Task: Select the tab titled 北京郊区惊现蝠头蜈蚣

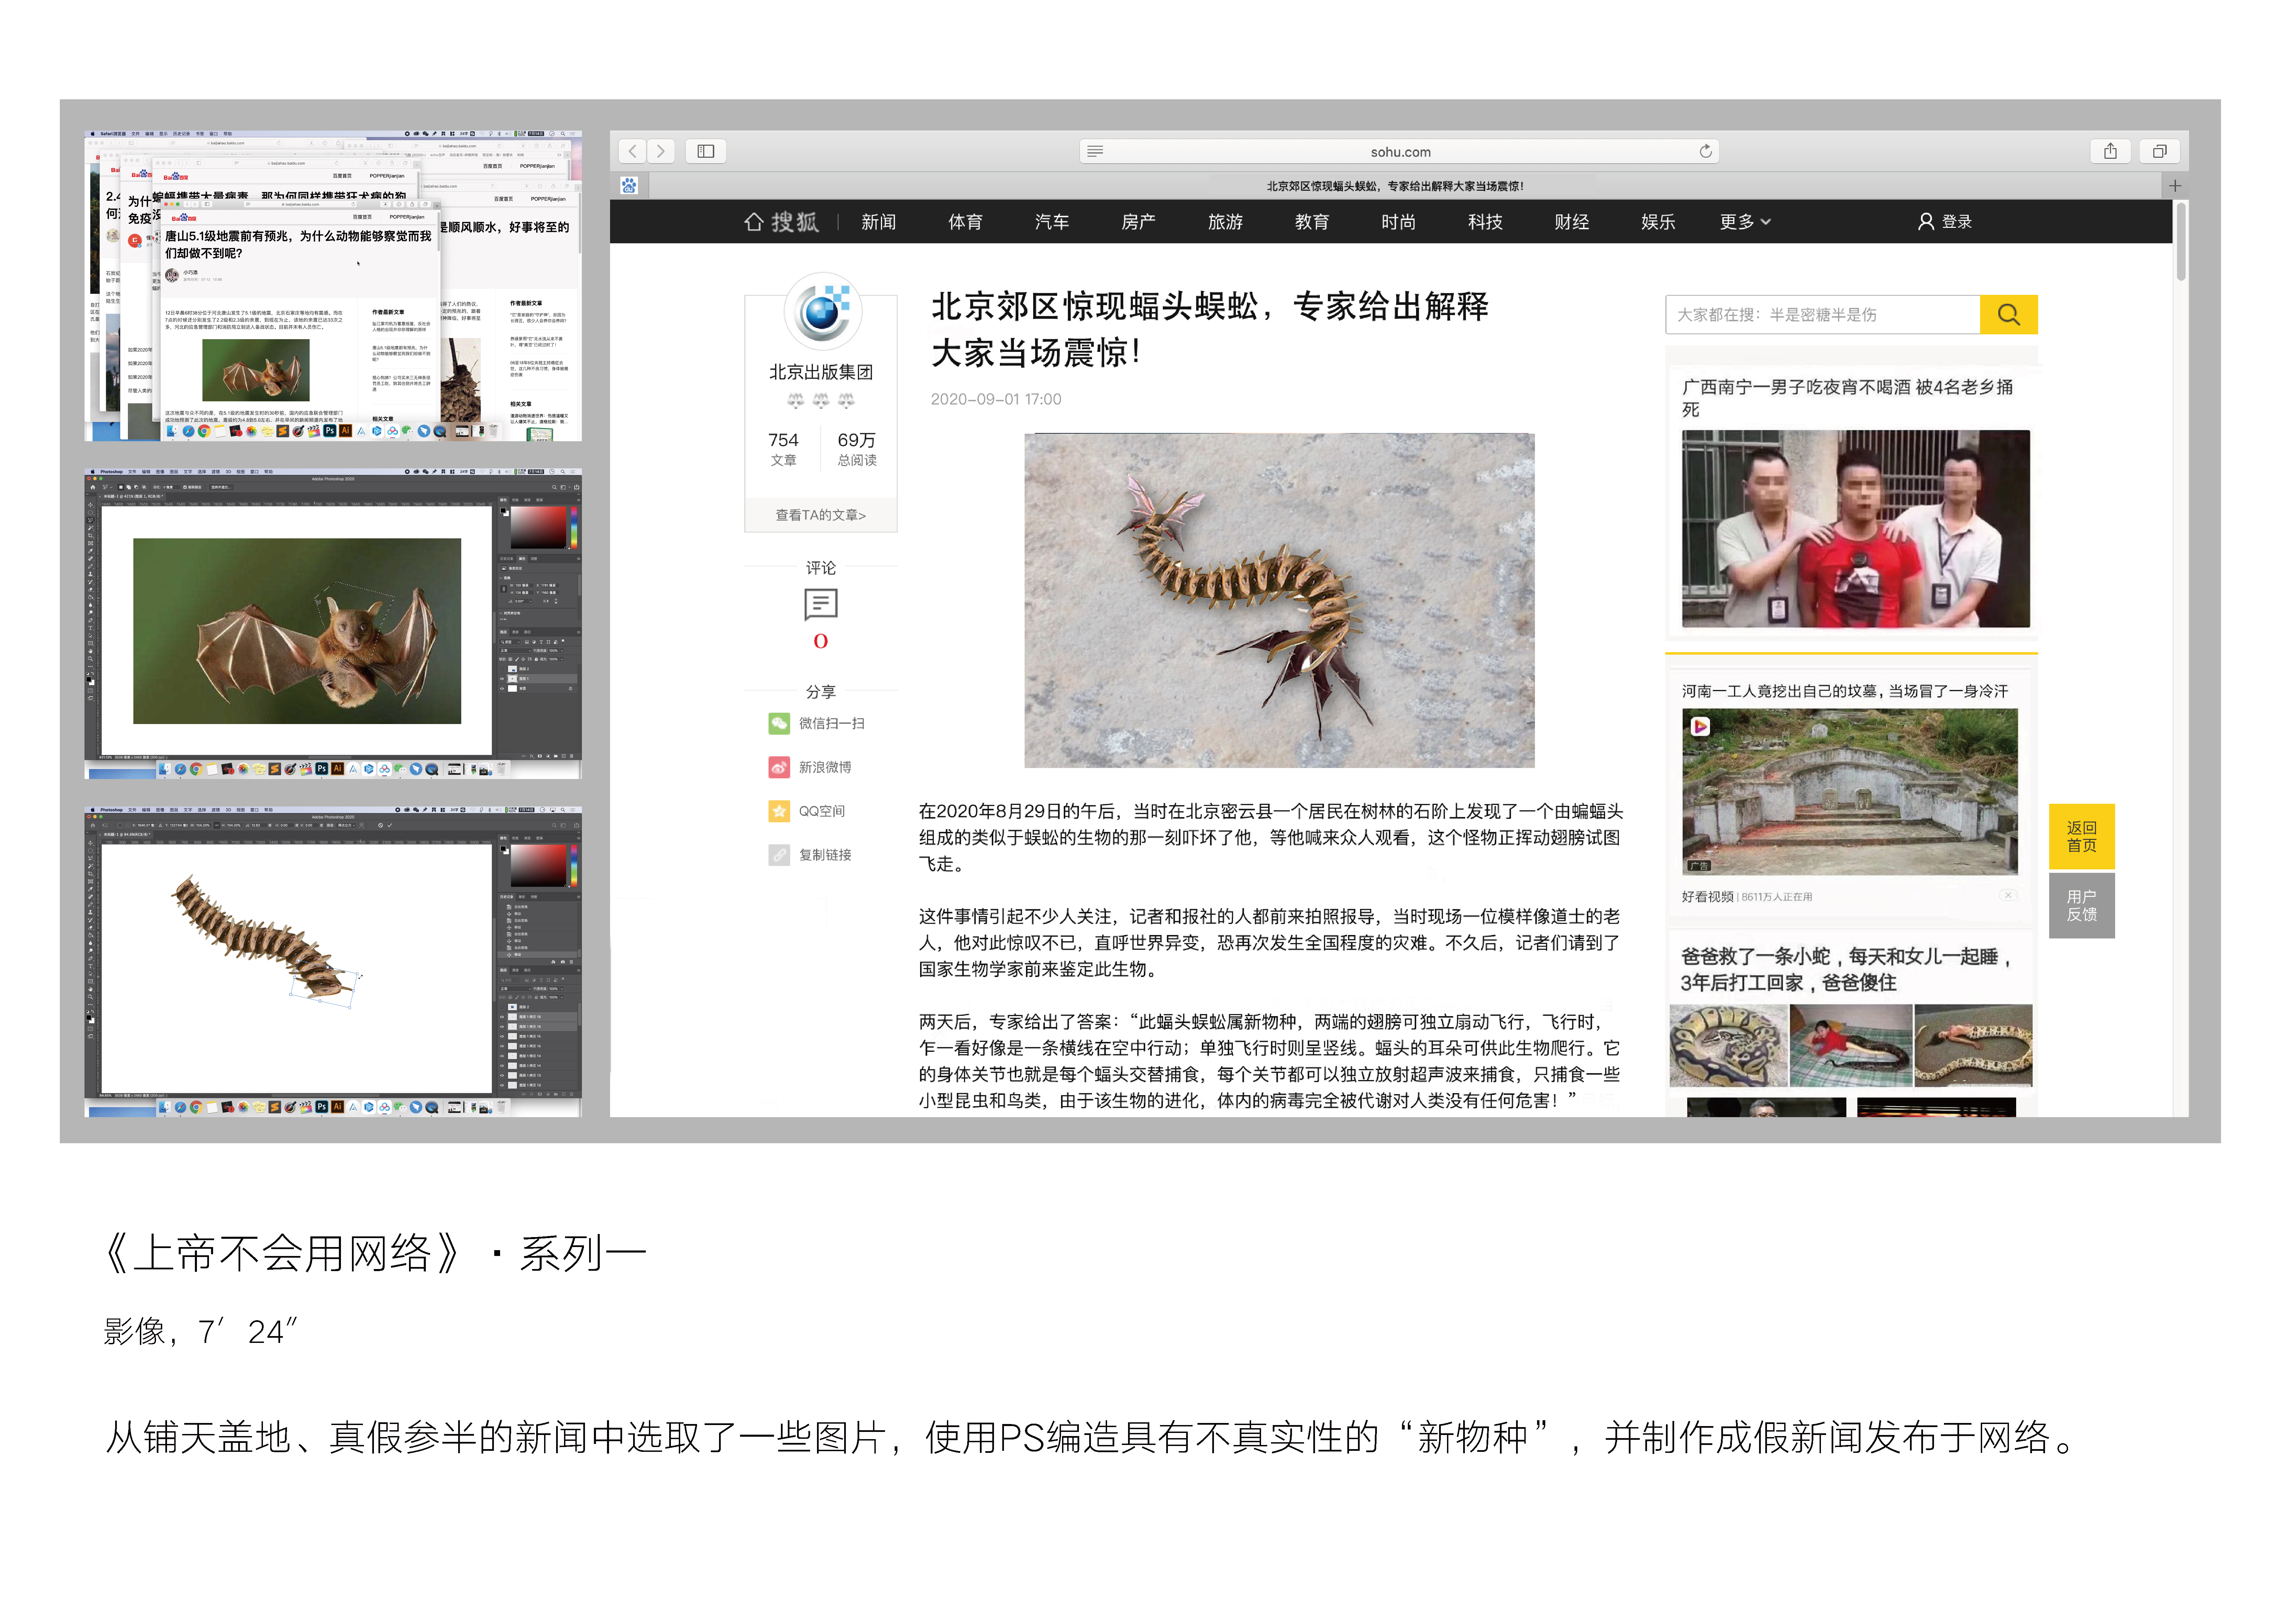Action: click(x=1395, y=186)
